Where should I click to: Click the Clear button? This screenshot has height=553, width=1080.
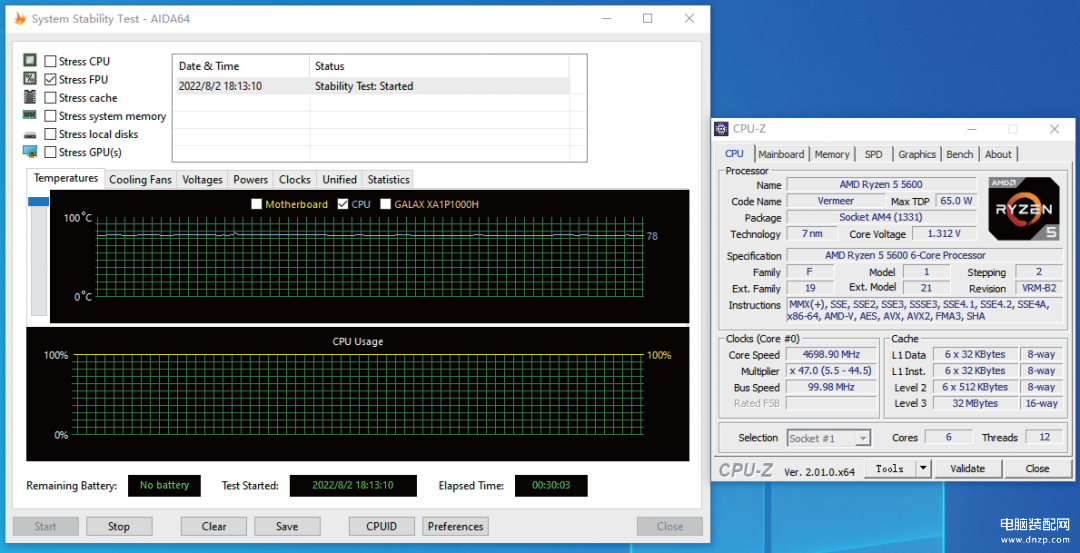click(x=214, y=526)
